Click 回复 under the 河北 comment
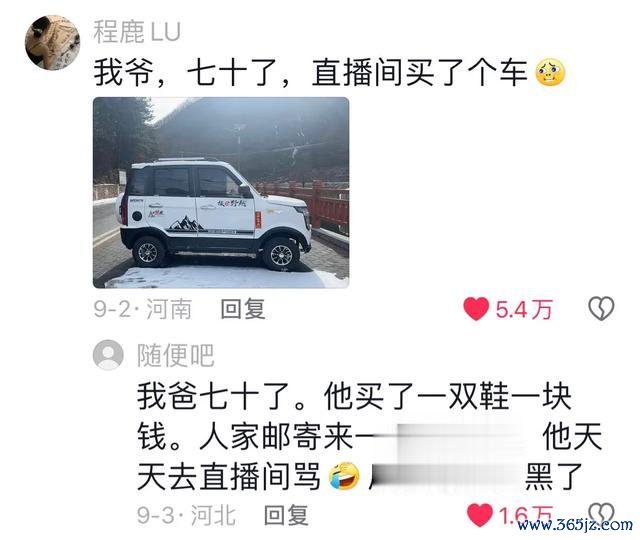Screen dimensions: 640x540 [286, 516]
